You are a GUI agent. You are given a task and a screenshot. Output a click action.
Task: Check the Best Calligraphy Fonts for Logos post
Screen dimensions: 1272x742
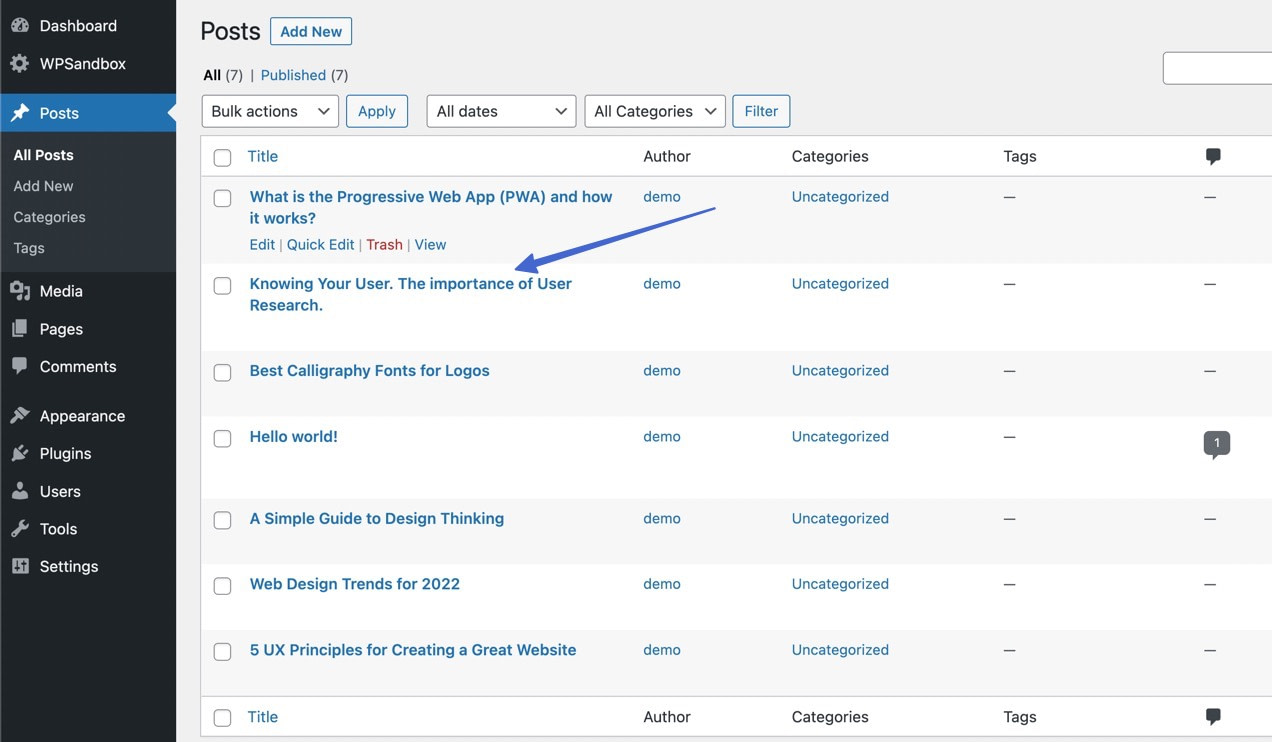click(x=222, y=372)
